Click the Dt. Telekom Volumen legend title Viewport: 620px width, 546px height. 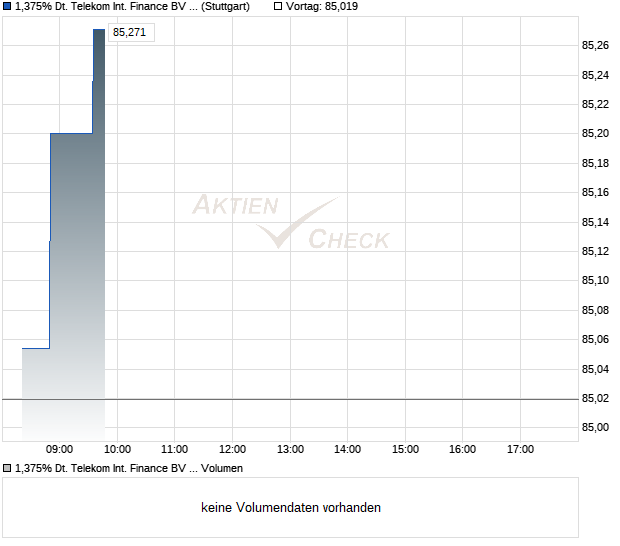[129, 469]
